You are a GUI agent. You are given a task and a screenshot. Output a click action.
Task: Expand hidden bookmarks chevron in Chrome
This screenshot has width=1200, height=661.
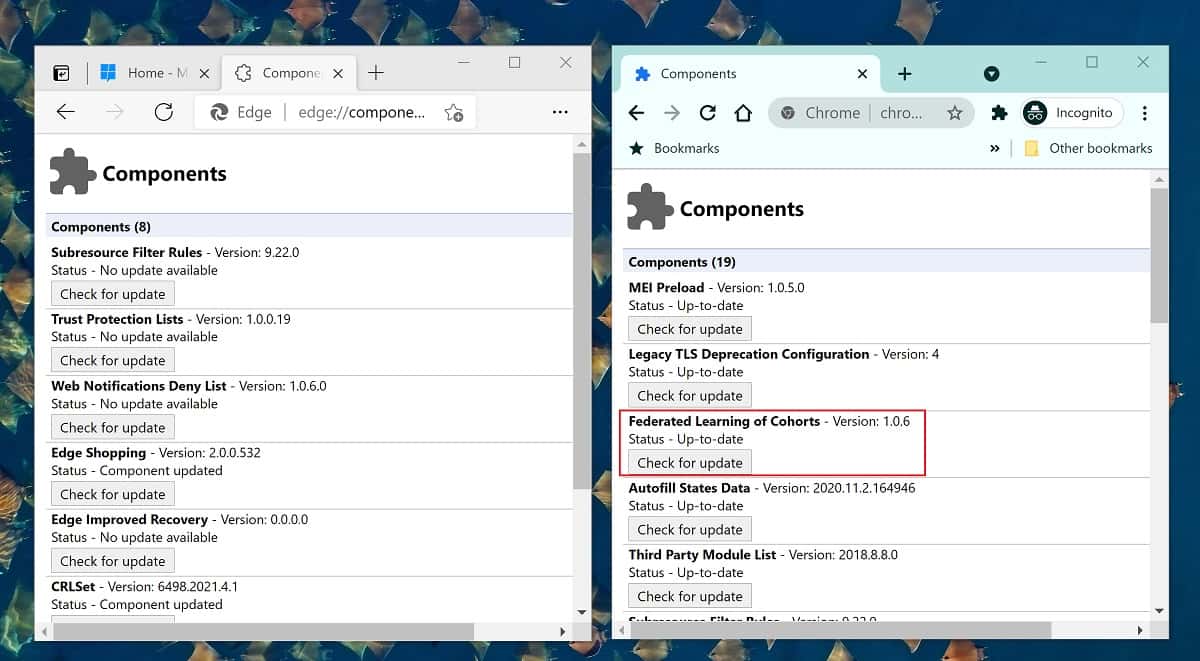(x=994, y=148)
